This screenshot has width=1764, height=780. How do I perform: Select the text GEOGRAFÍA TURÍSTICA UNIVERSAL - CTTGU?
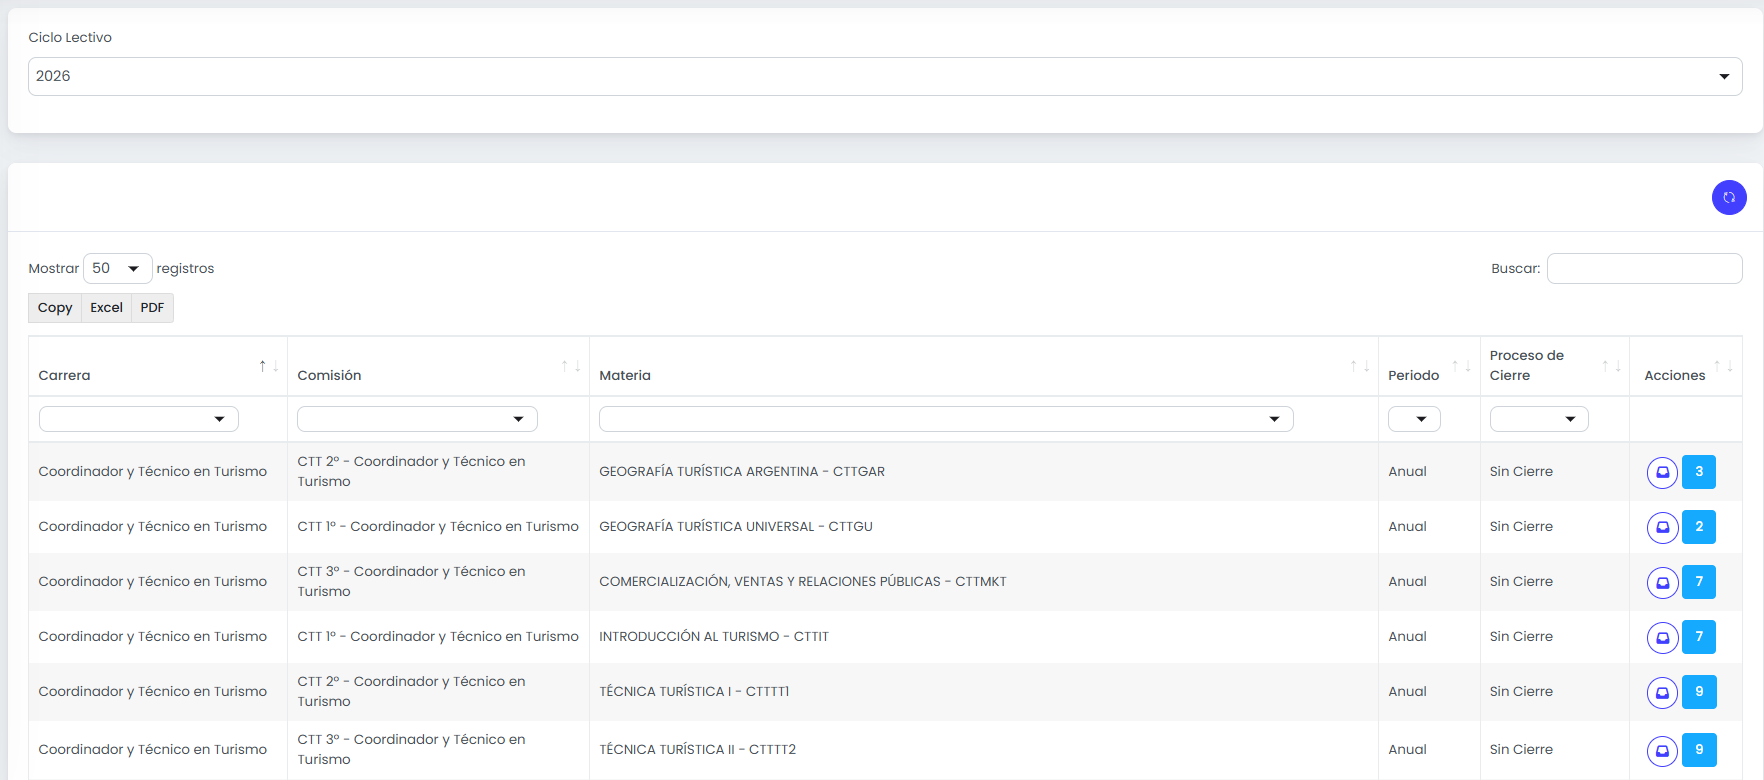(736, 527)
